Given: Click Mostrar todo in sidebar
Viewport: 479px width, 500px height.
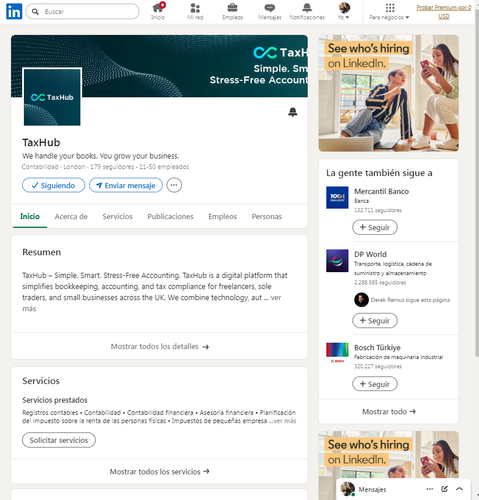Looking at the screenshot, I should [x=389, y=412].
